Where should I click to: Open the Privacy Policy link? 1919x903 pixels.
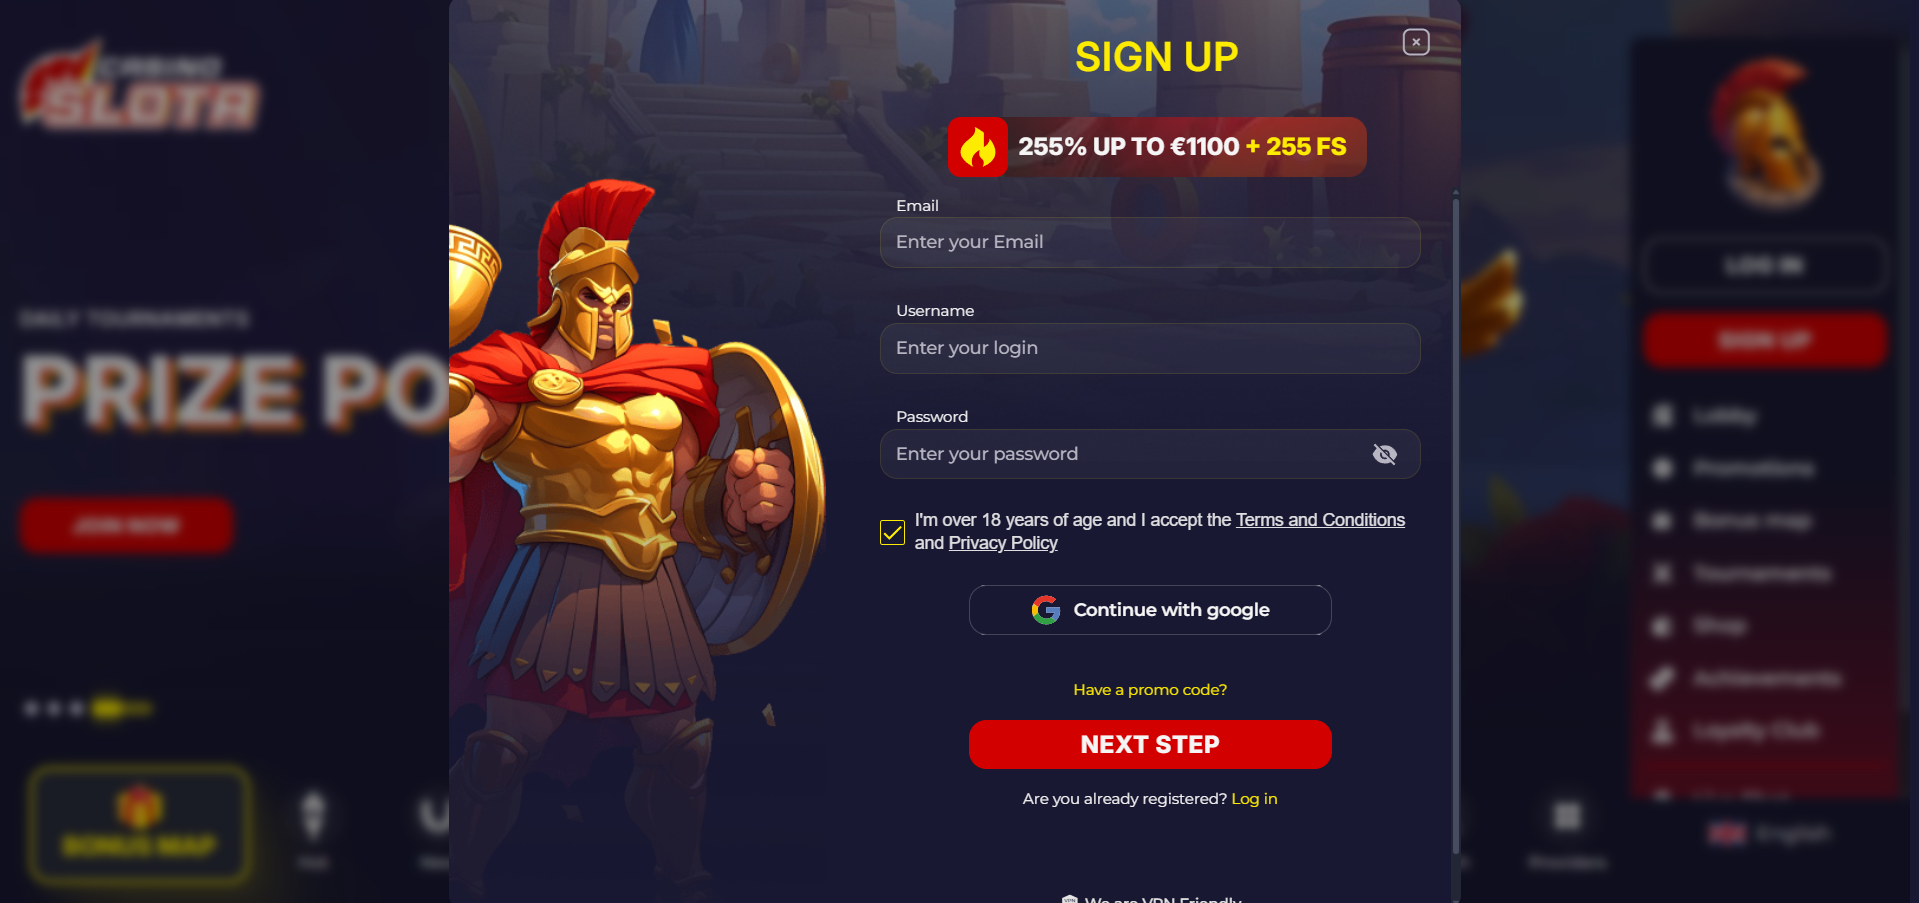coord(1003,543)
